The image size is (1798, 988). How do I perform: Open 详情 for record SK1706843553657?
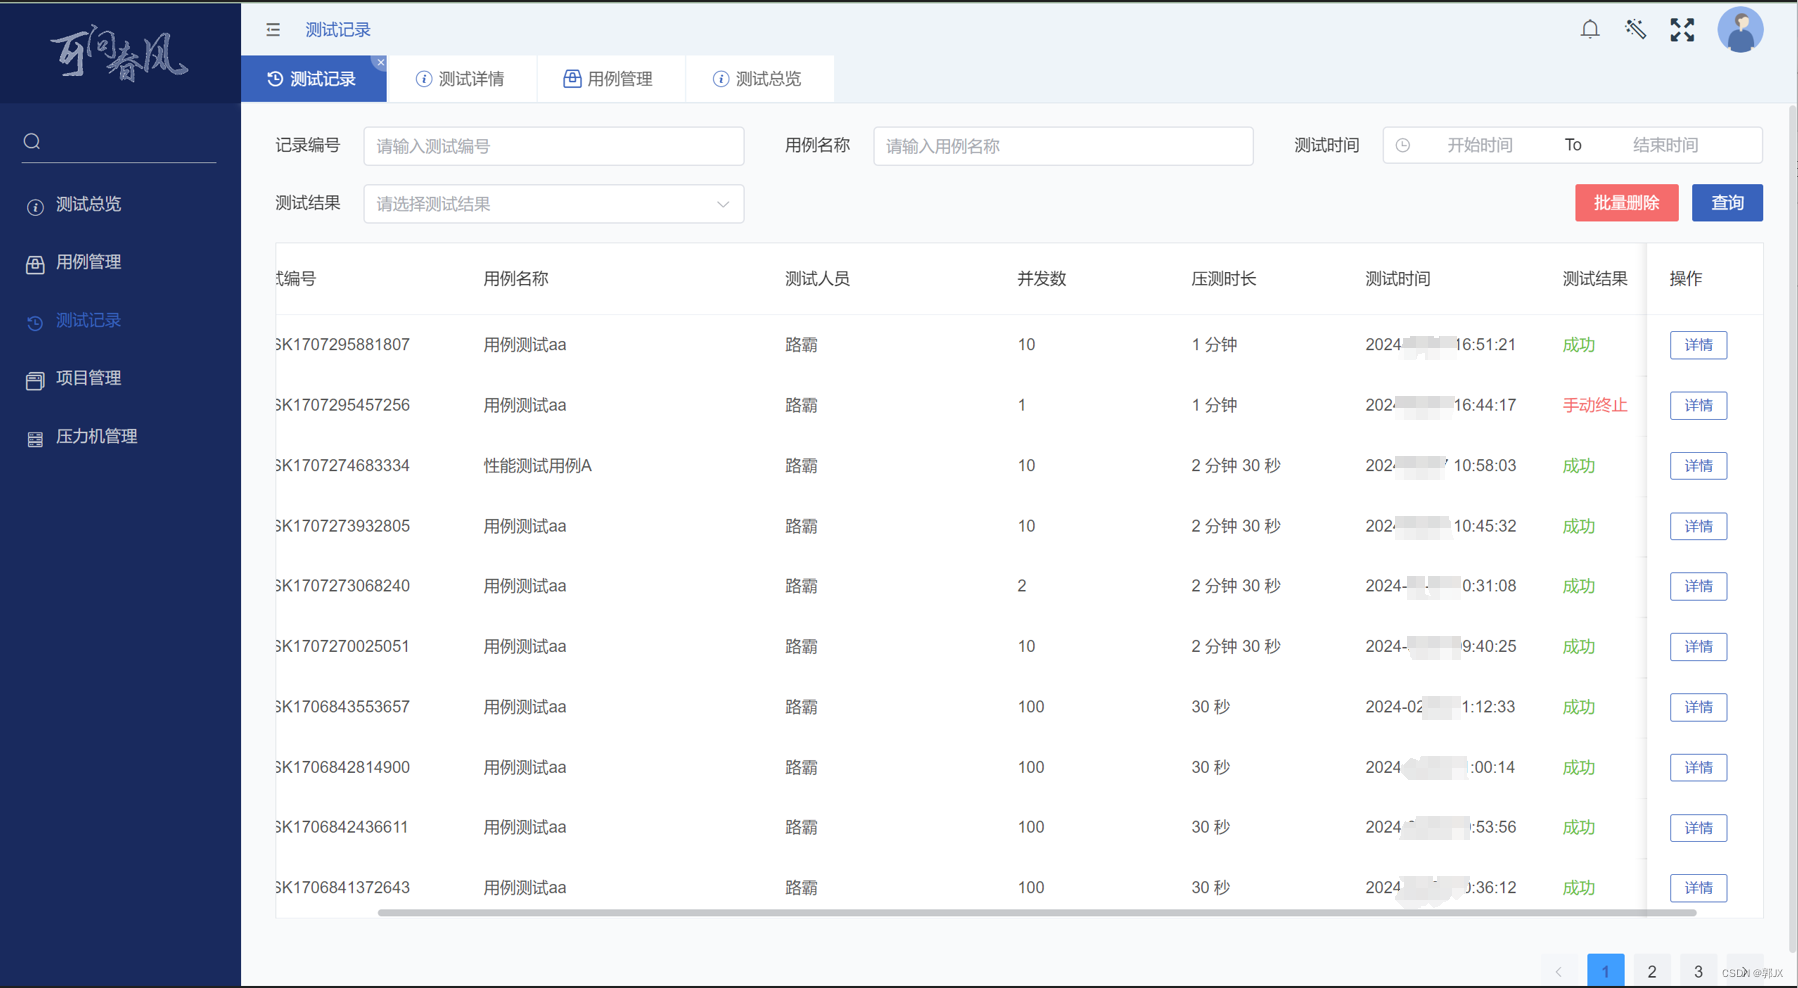[1698, 707]
